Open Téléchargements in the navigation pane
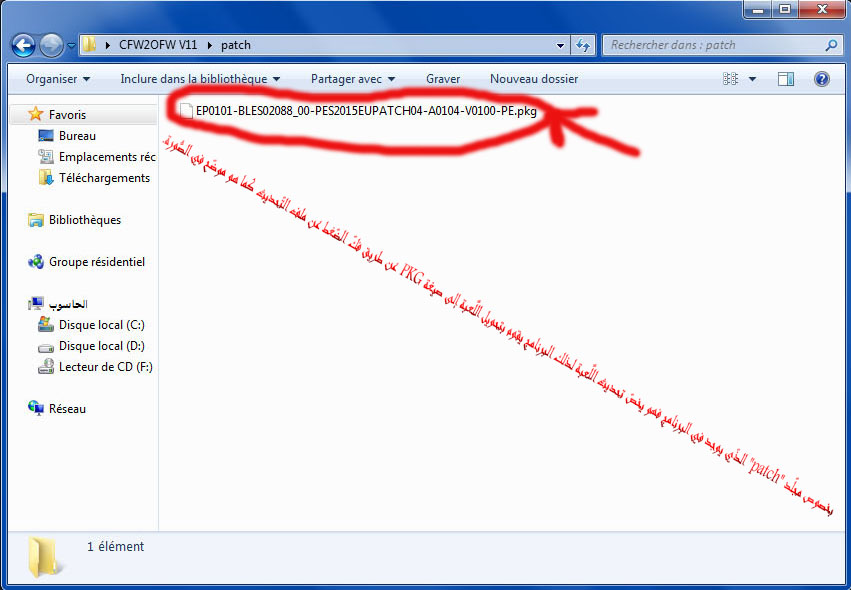 tap(104, 178)
